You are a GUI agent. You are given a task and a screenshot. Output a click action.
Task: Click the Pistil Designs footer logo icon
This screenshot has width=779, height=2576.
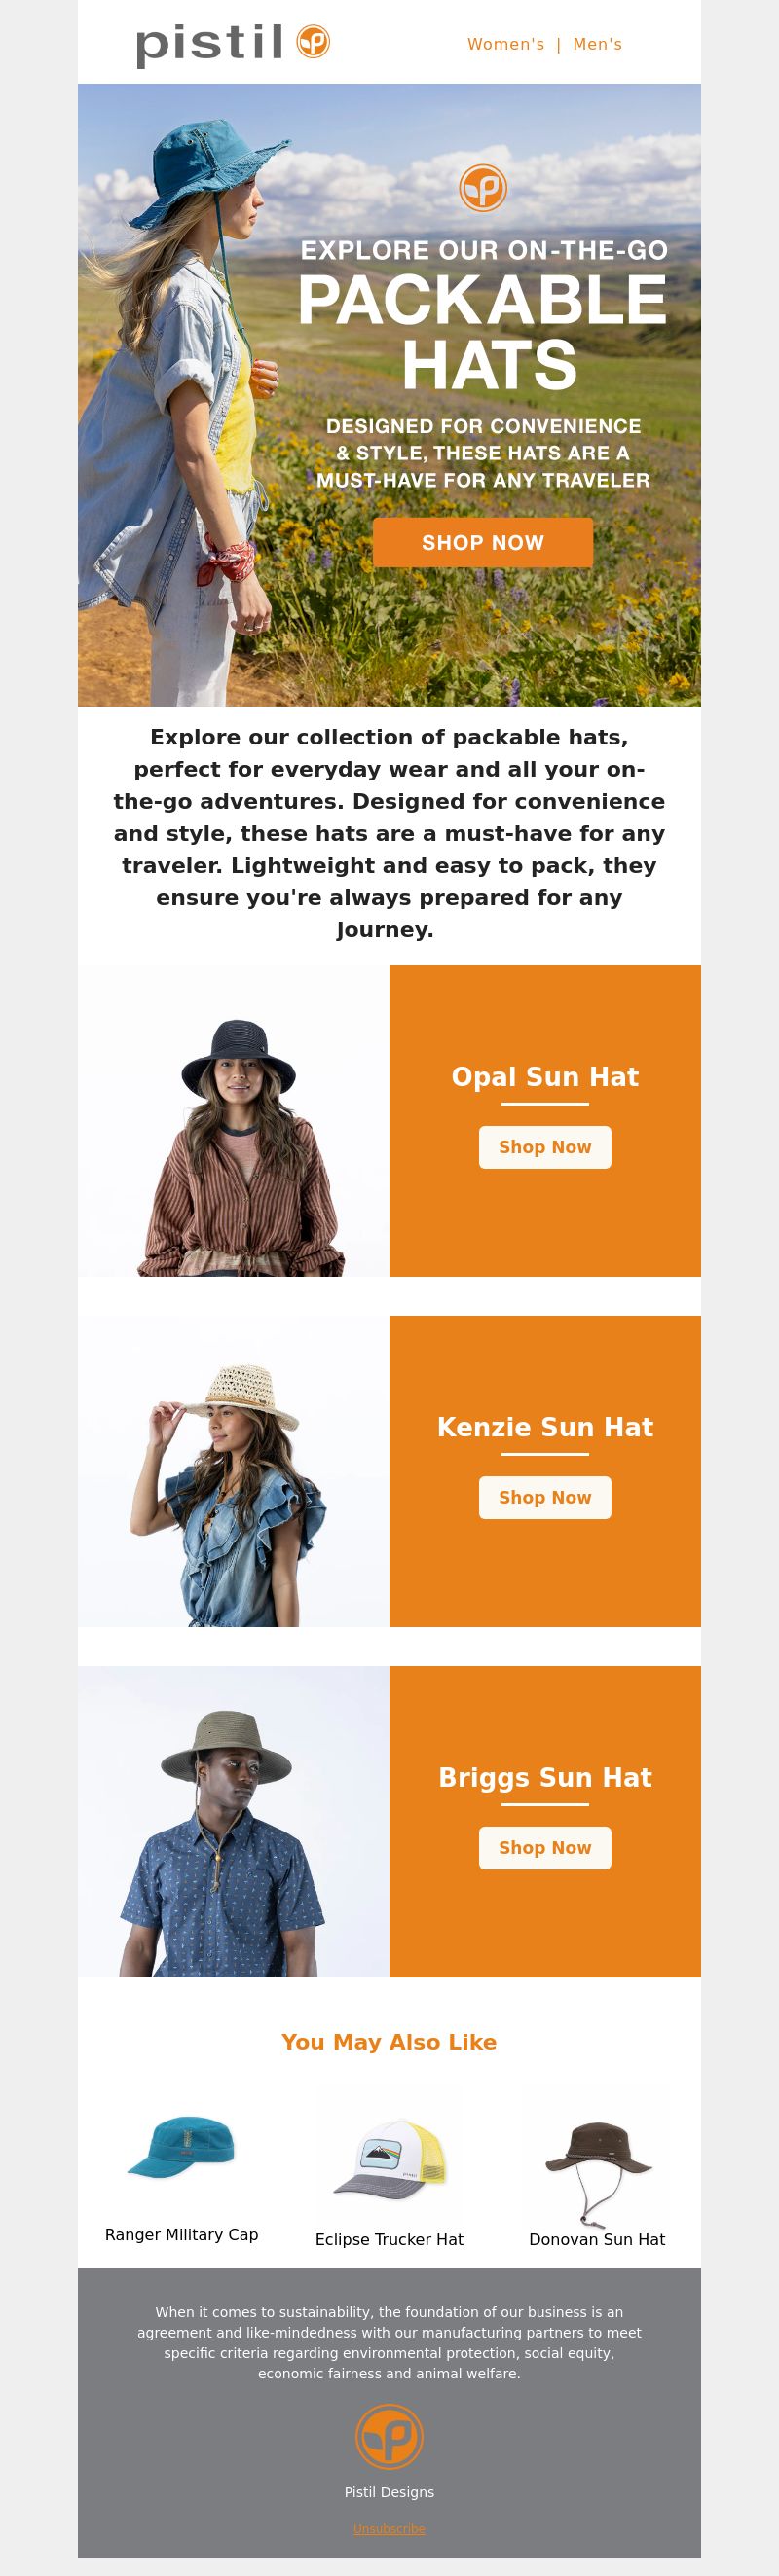coord(389,2436)
